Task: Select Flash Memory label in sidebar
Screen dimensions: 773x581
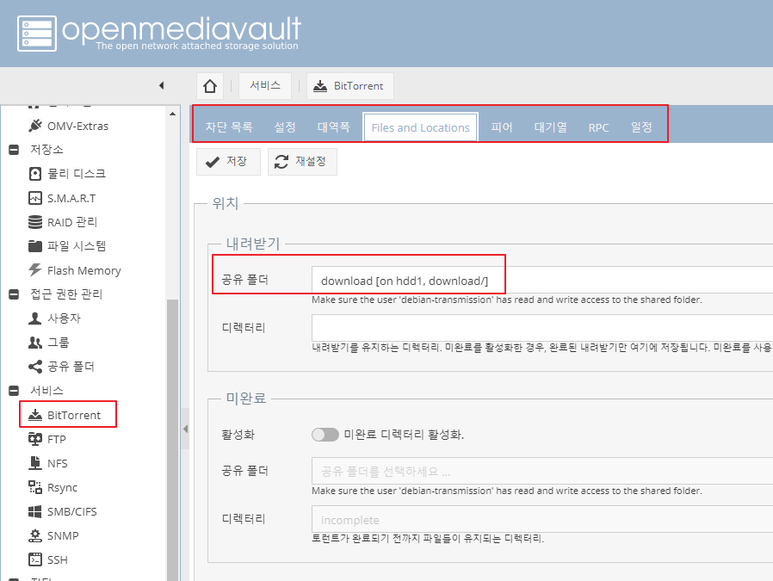Action: click(x=84, y=271)
